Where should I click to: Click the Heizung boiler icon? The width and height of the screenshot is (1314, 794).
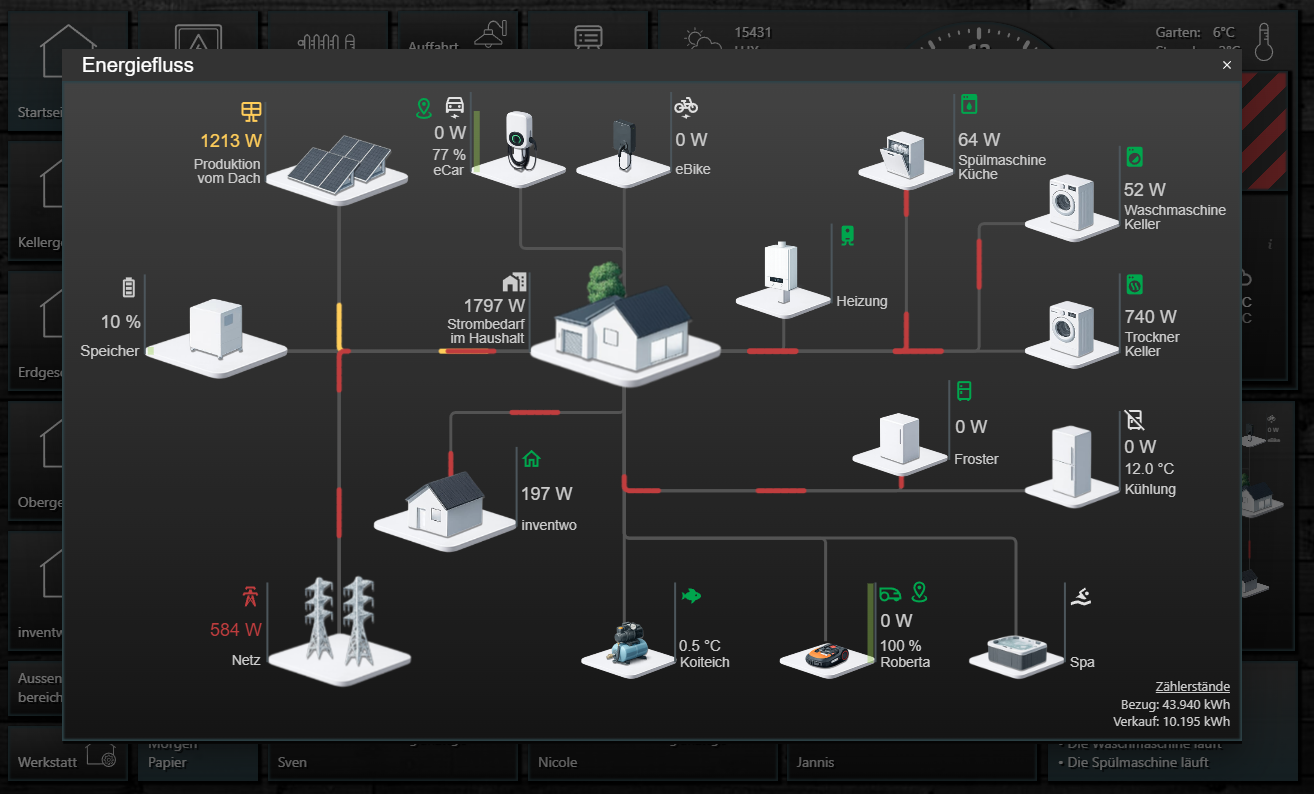coord(783,275)
